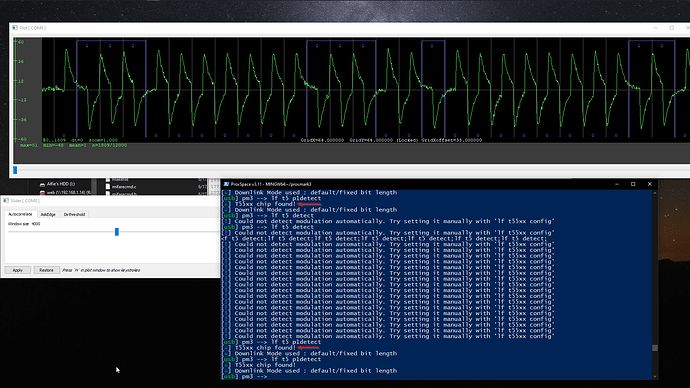690x388 pixels.
Task: Click the Restore button
Action: coord(46,270)
